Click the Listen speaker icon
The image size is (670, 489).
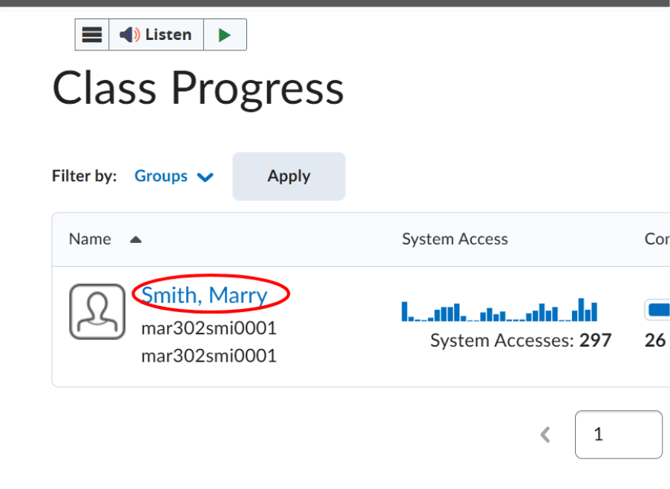129,35
